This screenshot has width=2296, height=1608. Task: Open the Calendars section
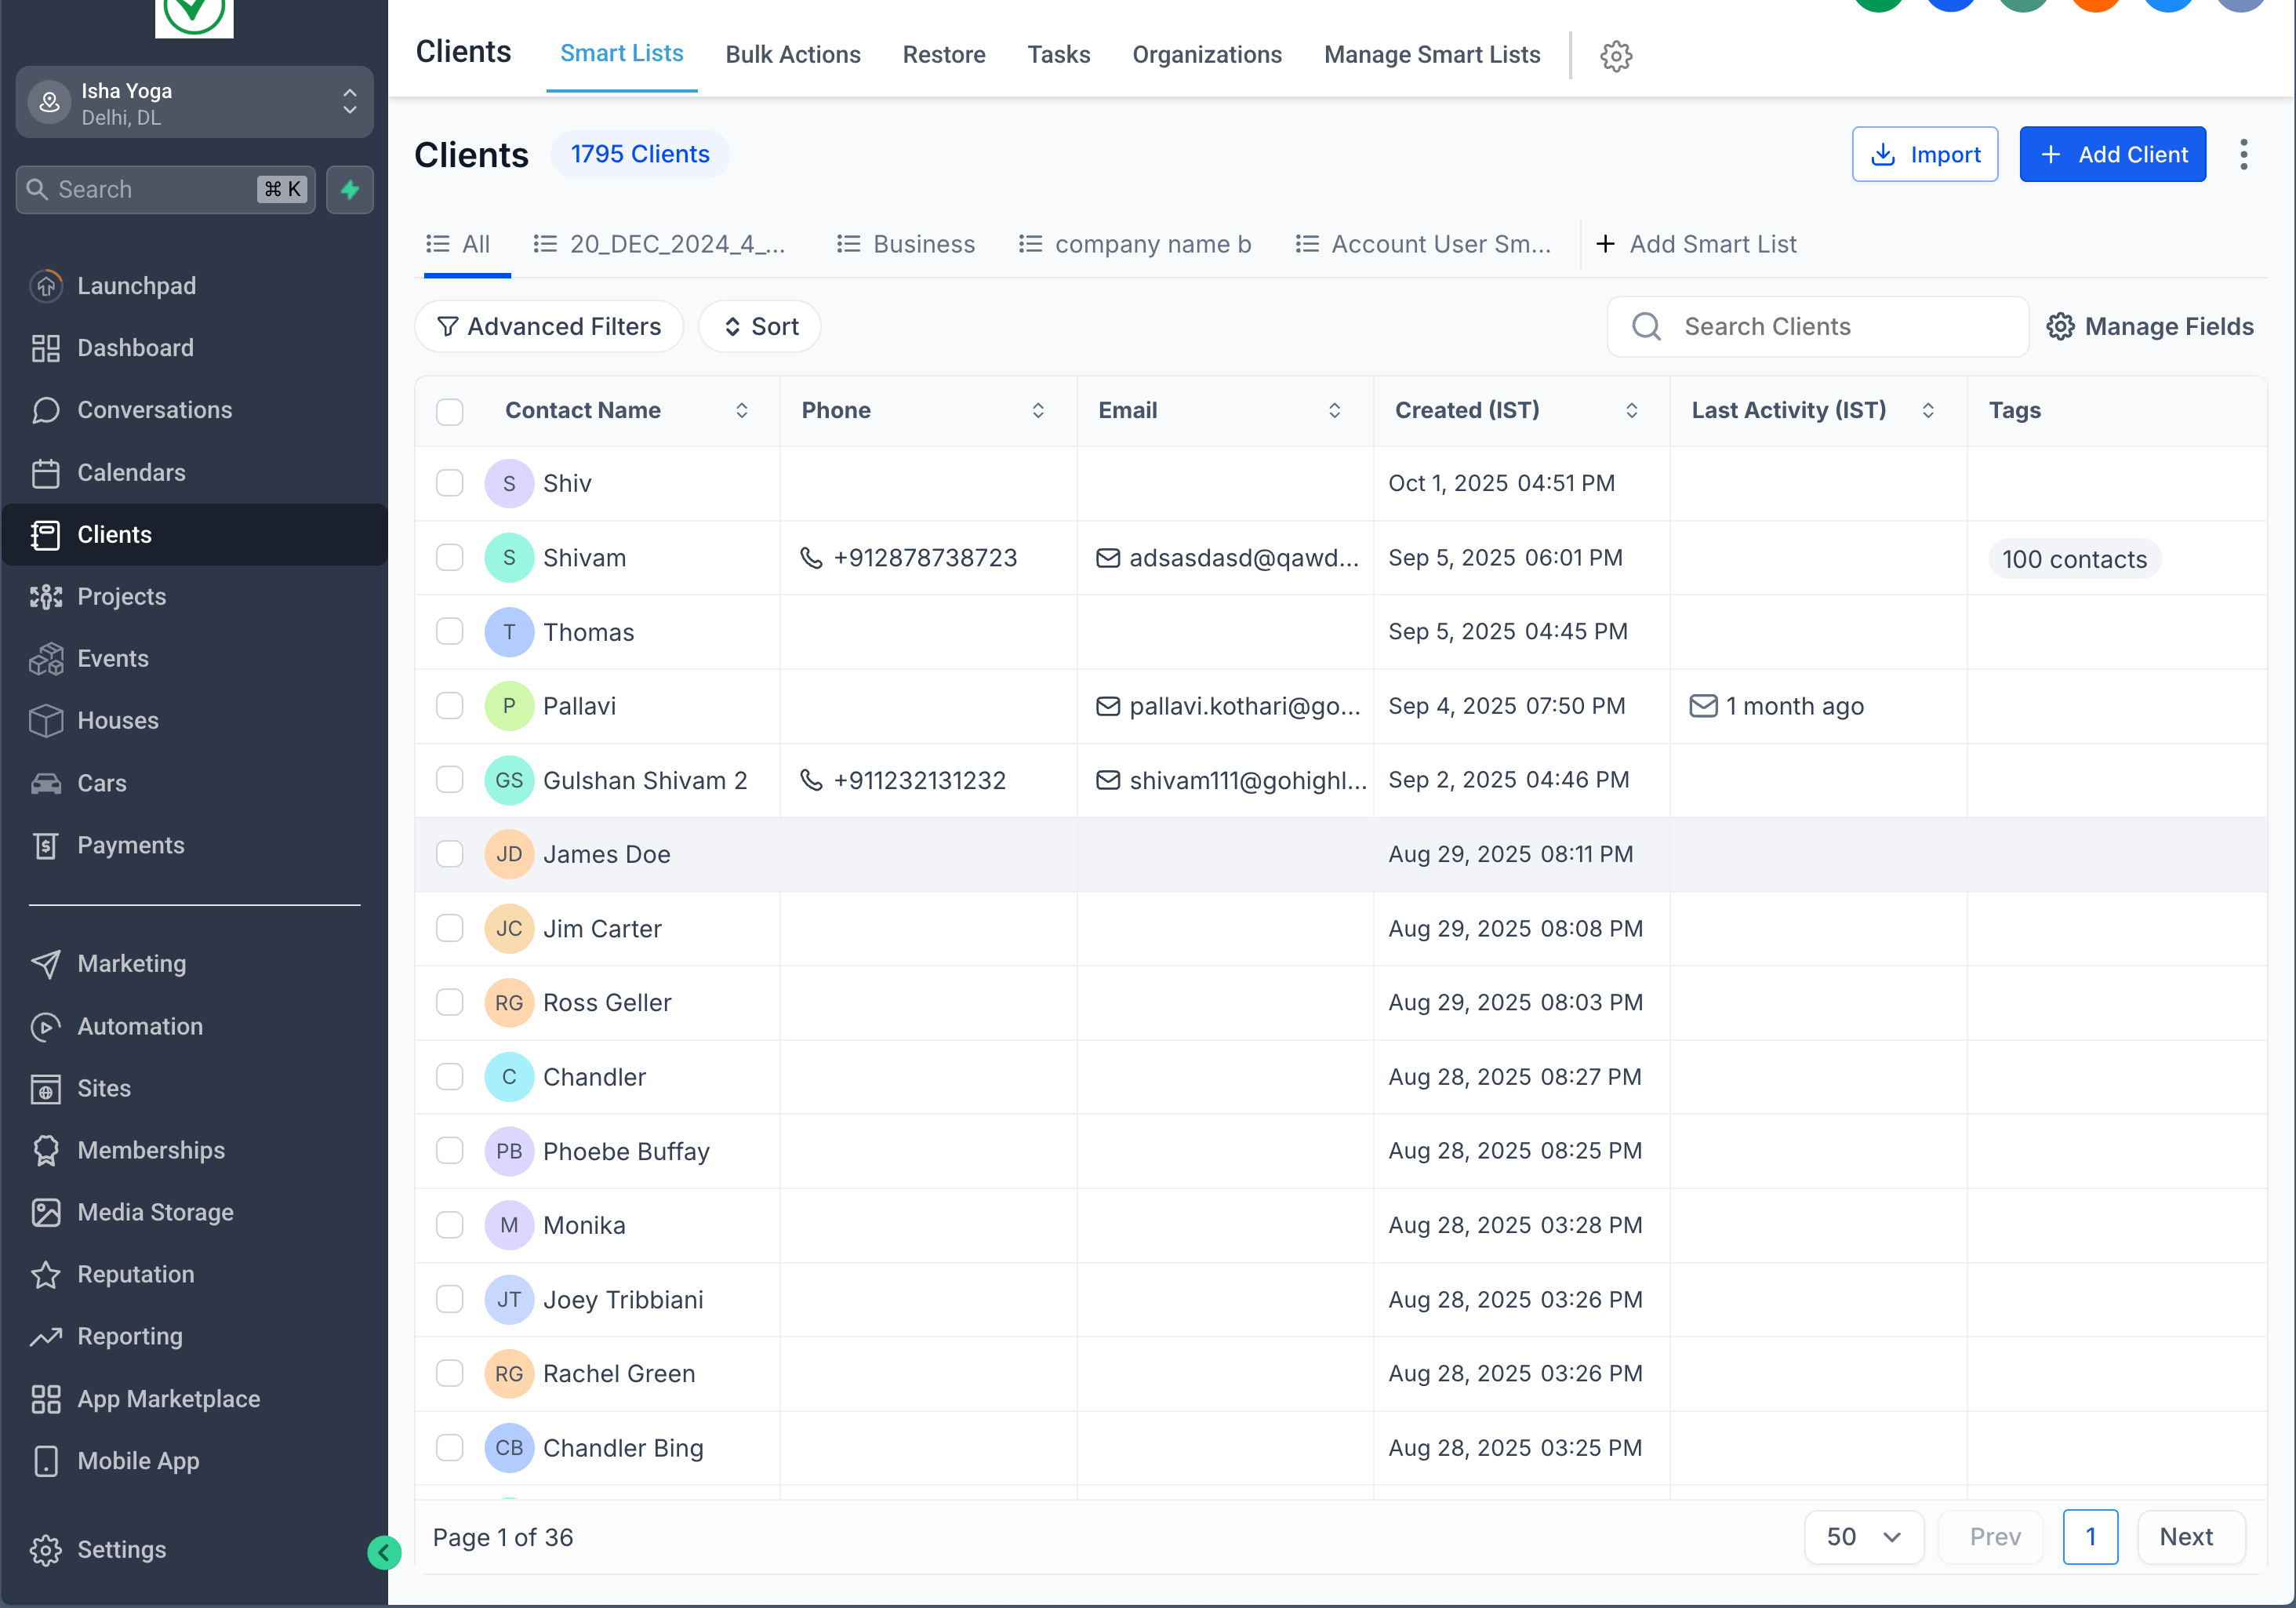131,472
